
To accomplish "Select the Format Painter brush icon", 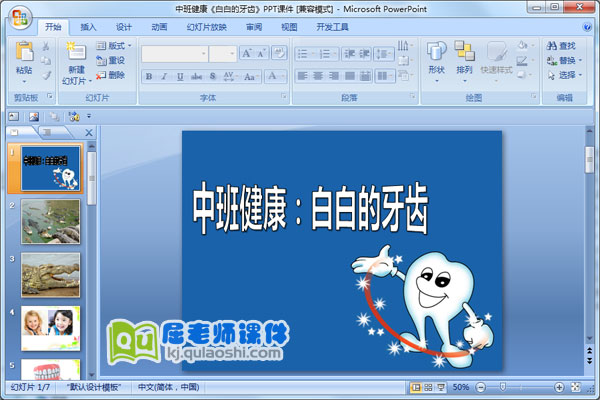I will [x=46, y=75].
